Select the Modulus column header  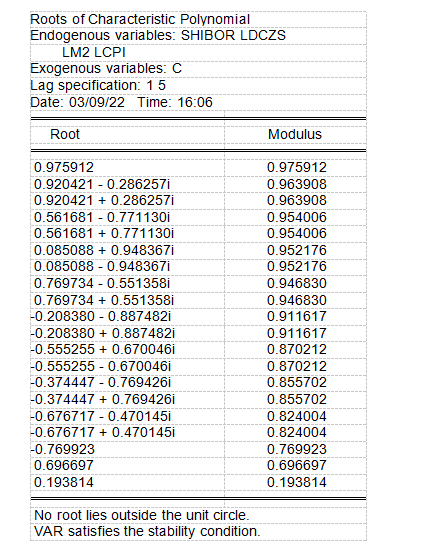click(x=295, y=134)
